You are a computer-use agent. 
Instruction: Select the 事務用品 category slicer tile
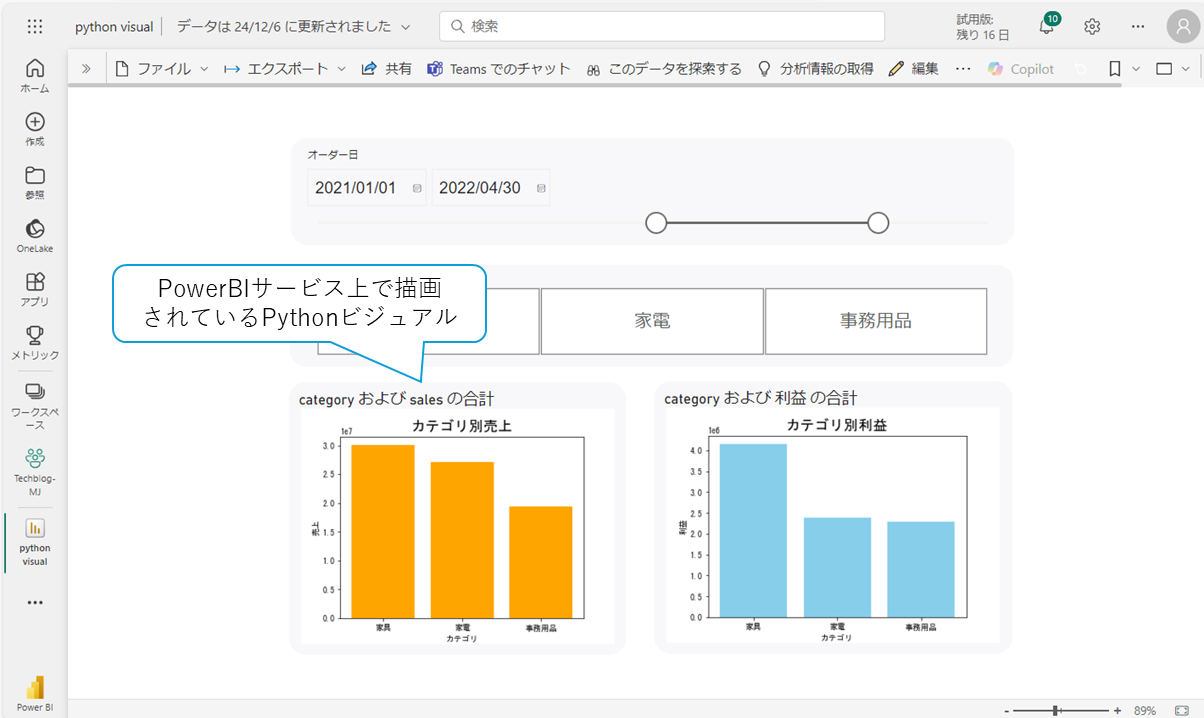pos(875,321)
